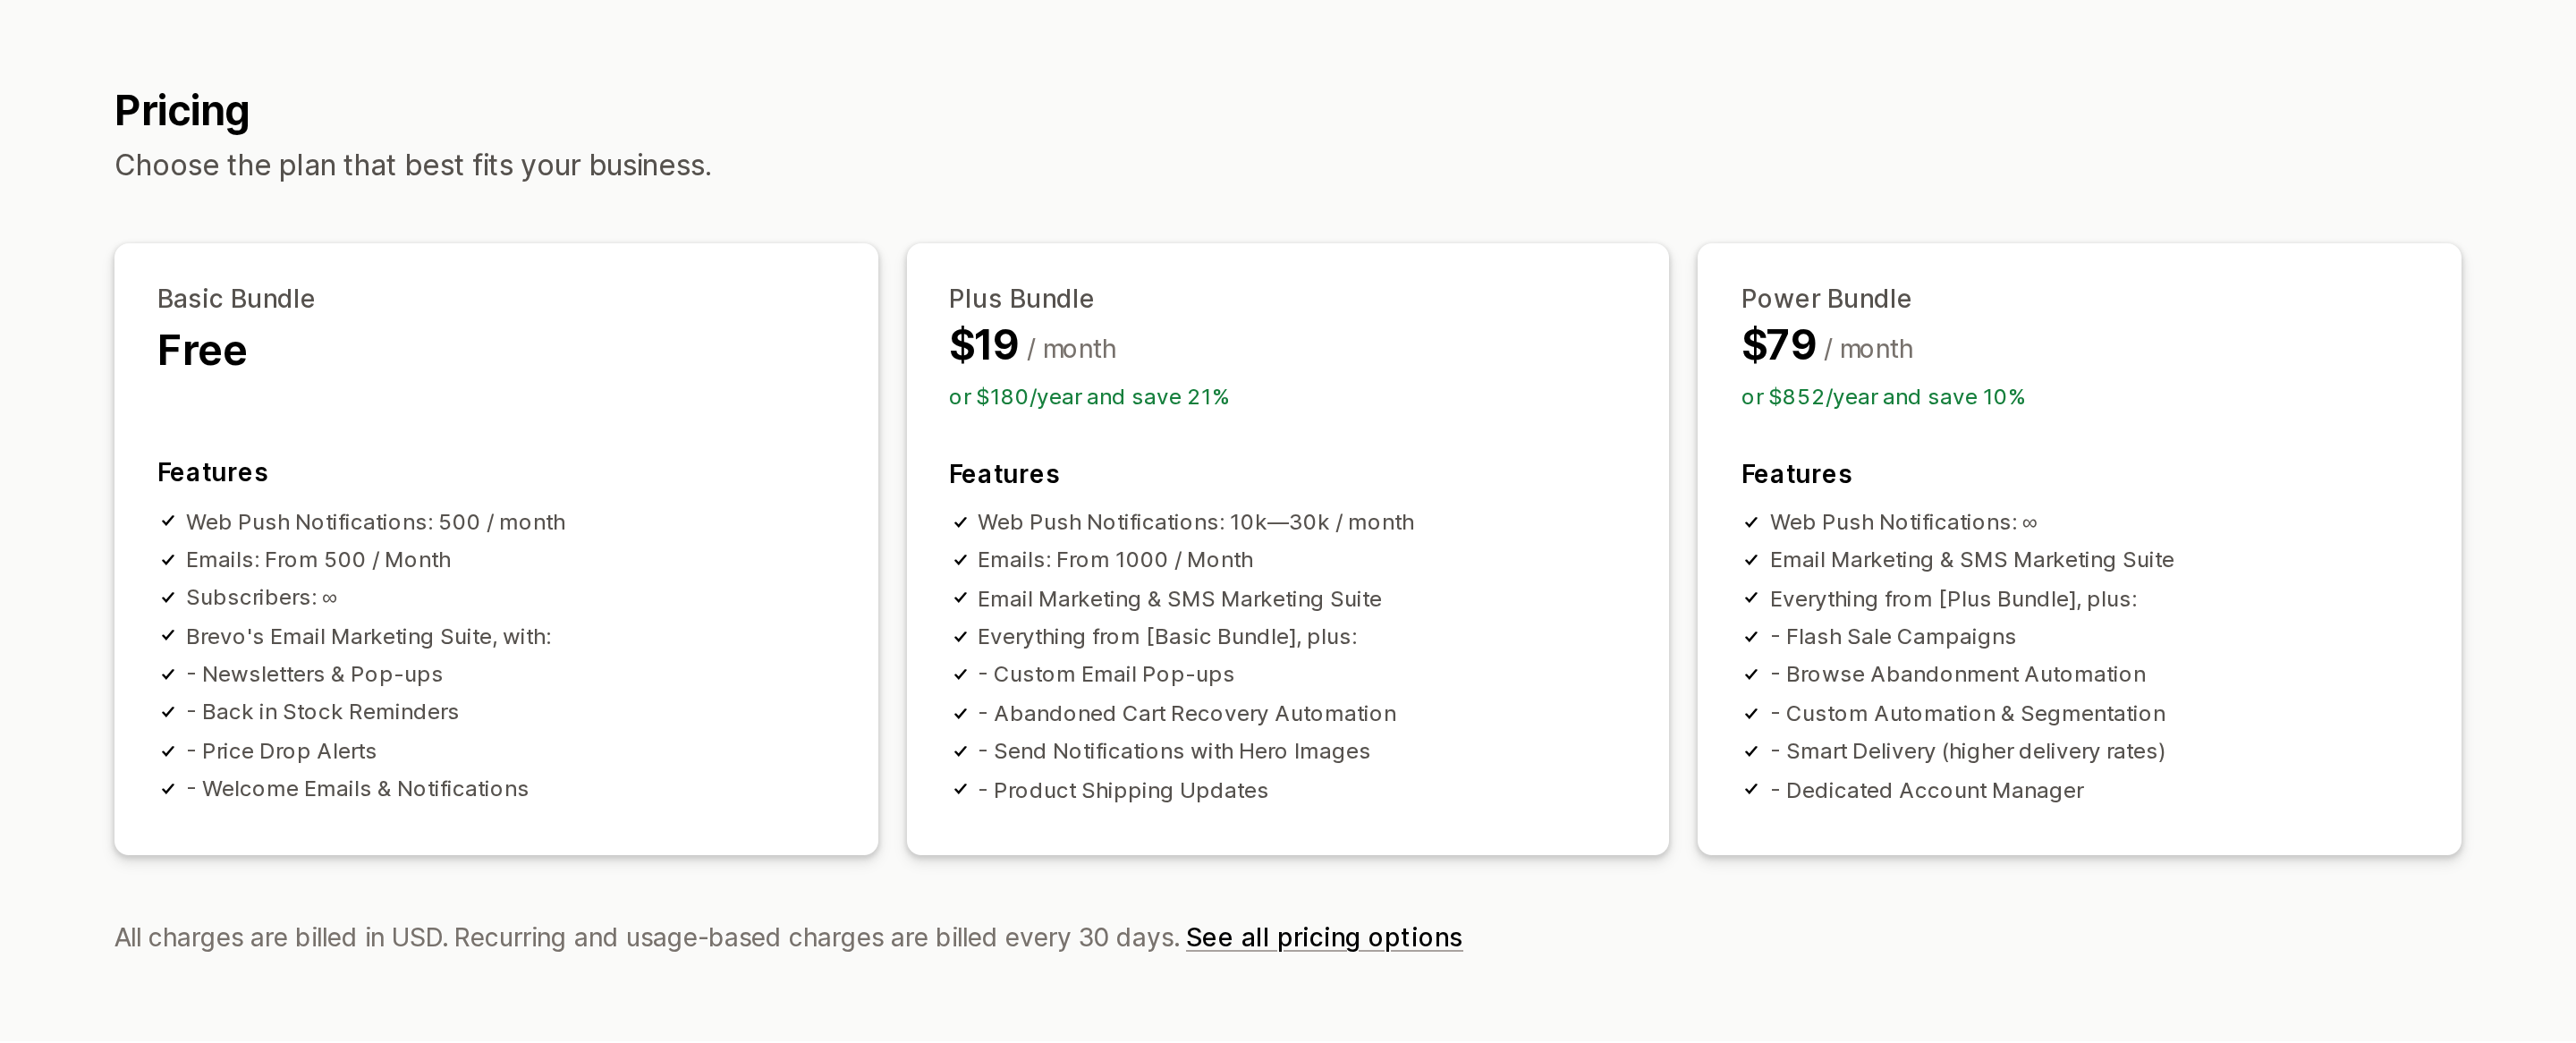2576x1043 pixels.
Task: Click checkmark beside Back in Stock Reminders
Action: click(x=168, y=712)
